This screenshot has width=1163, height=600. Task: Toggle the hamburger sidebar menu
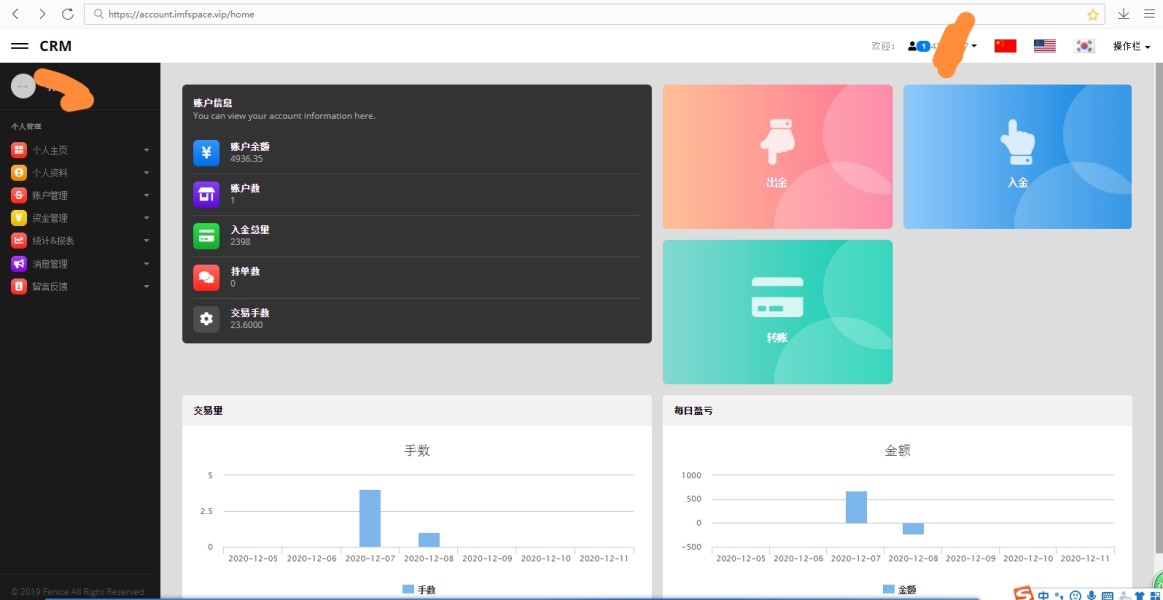click(19, 46)
